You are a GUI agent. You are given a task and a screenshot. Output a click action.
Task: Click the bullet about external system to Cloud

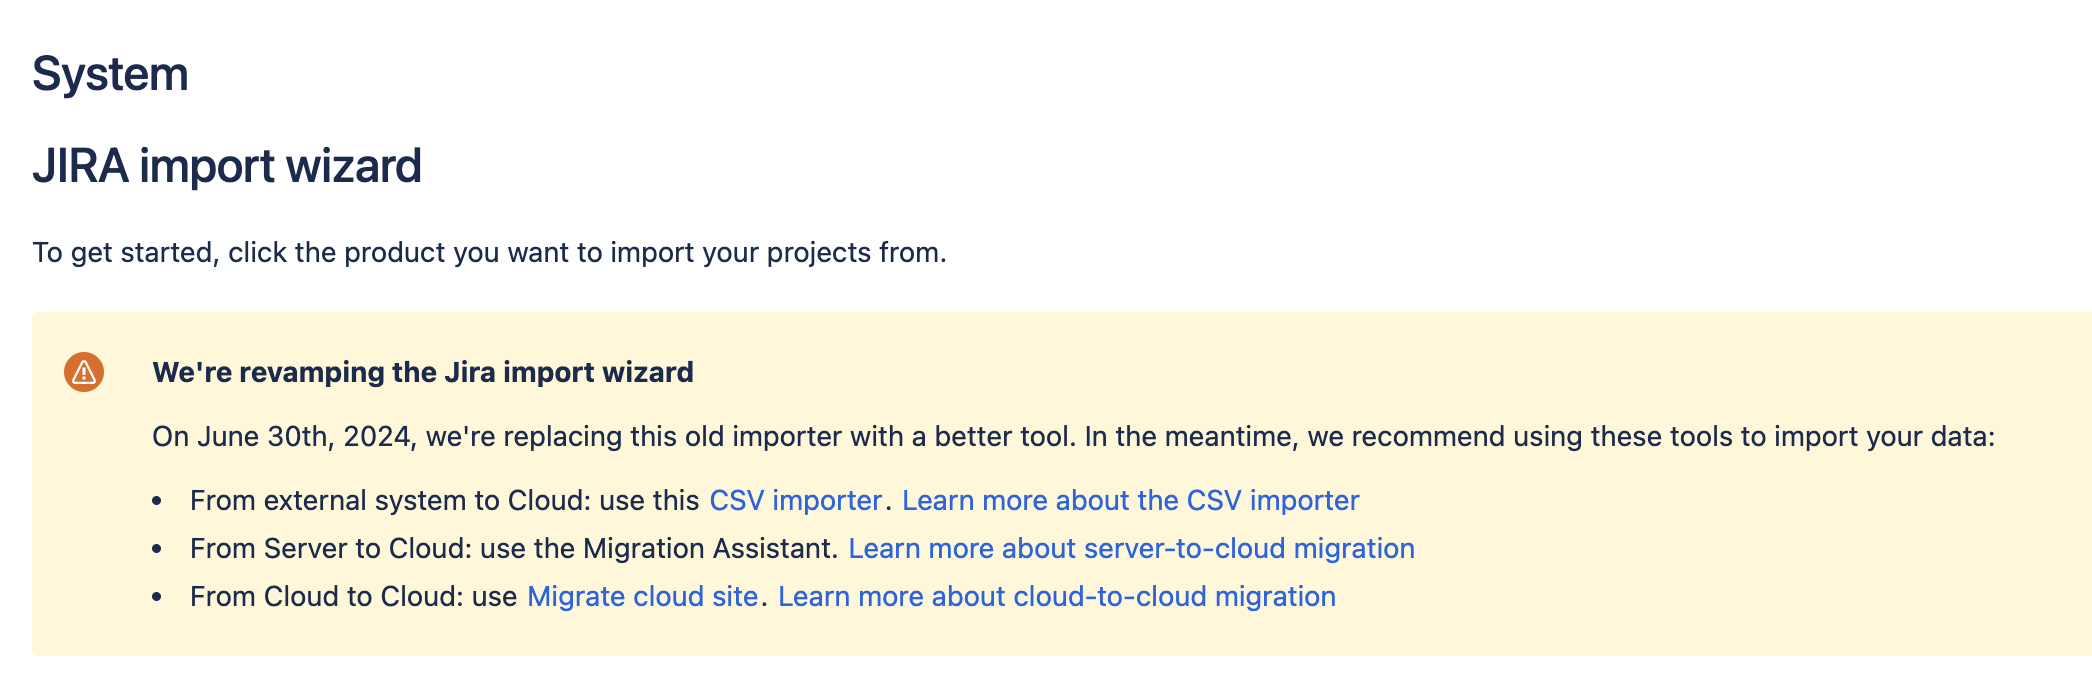440,500
